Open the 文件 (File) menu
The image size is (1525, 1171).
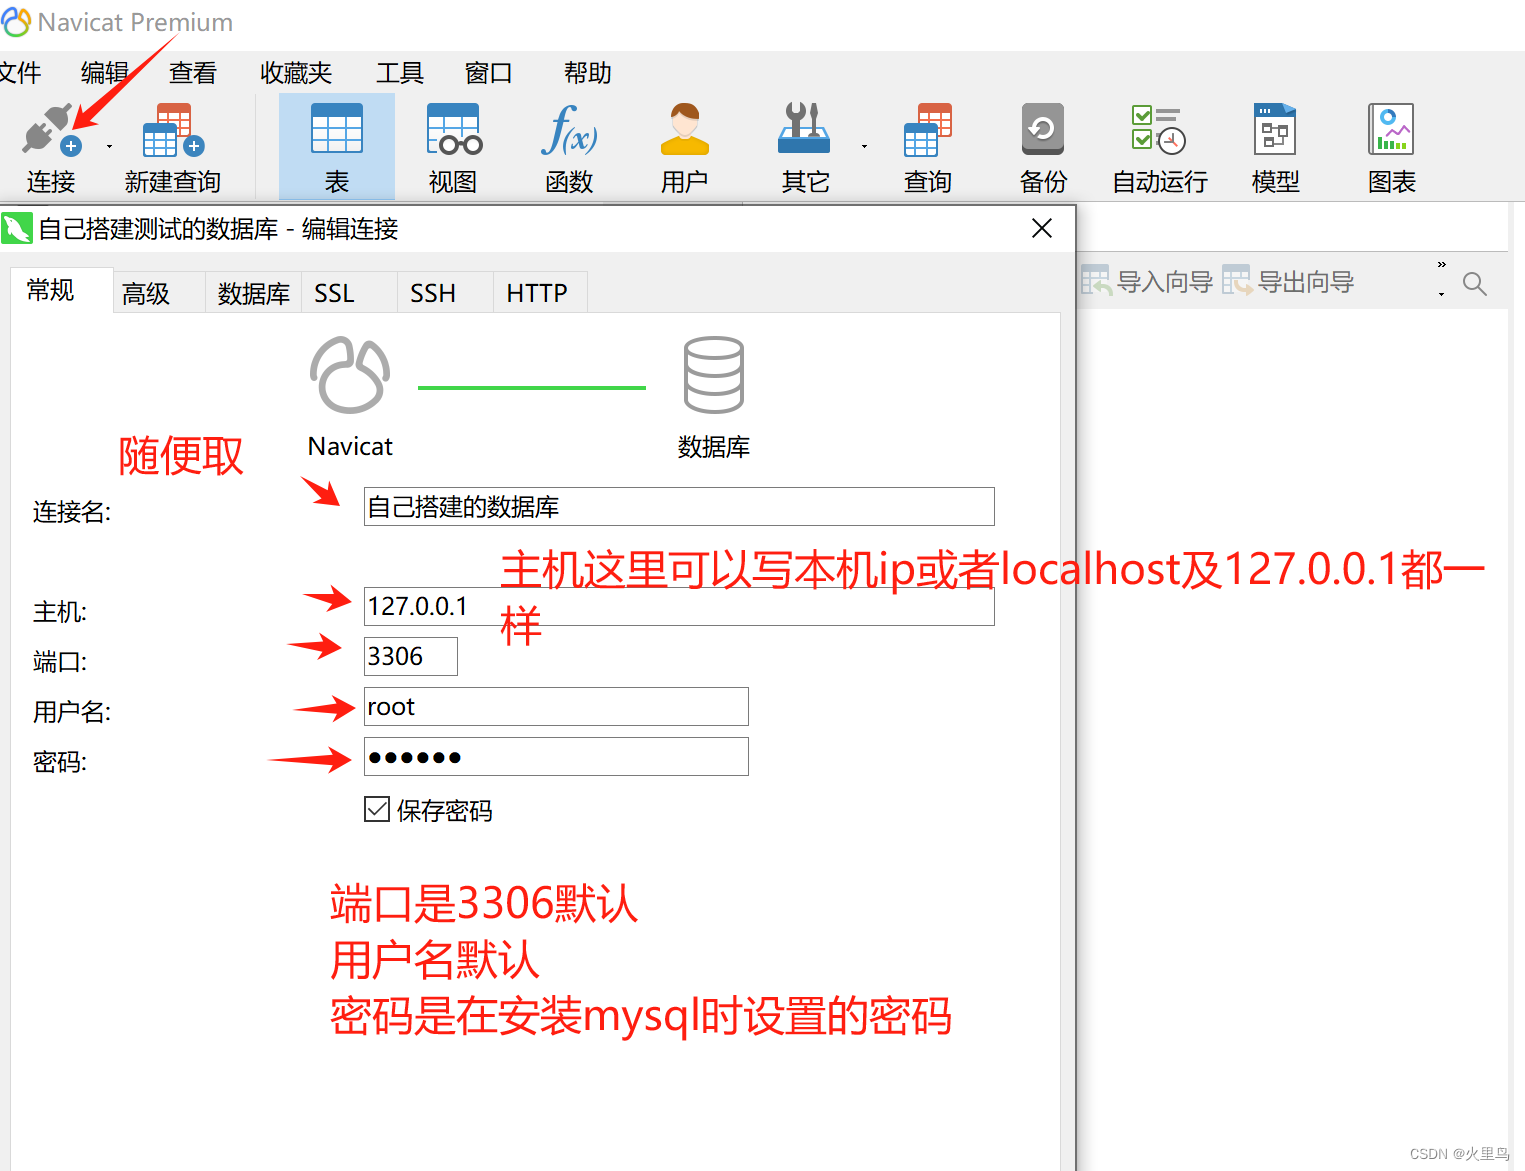(x=20, y=73)
